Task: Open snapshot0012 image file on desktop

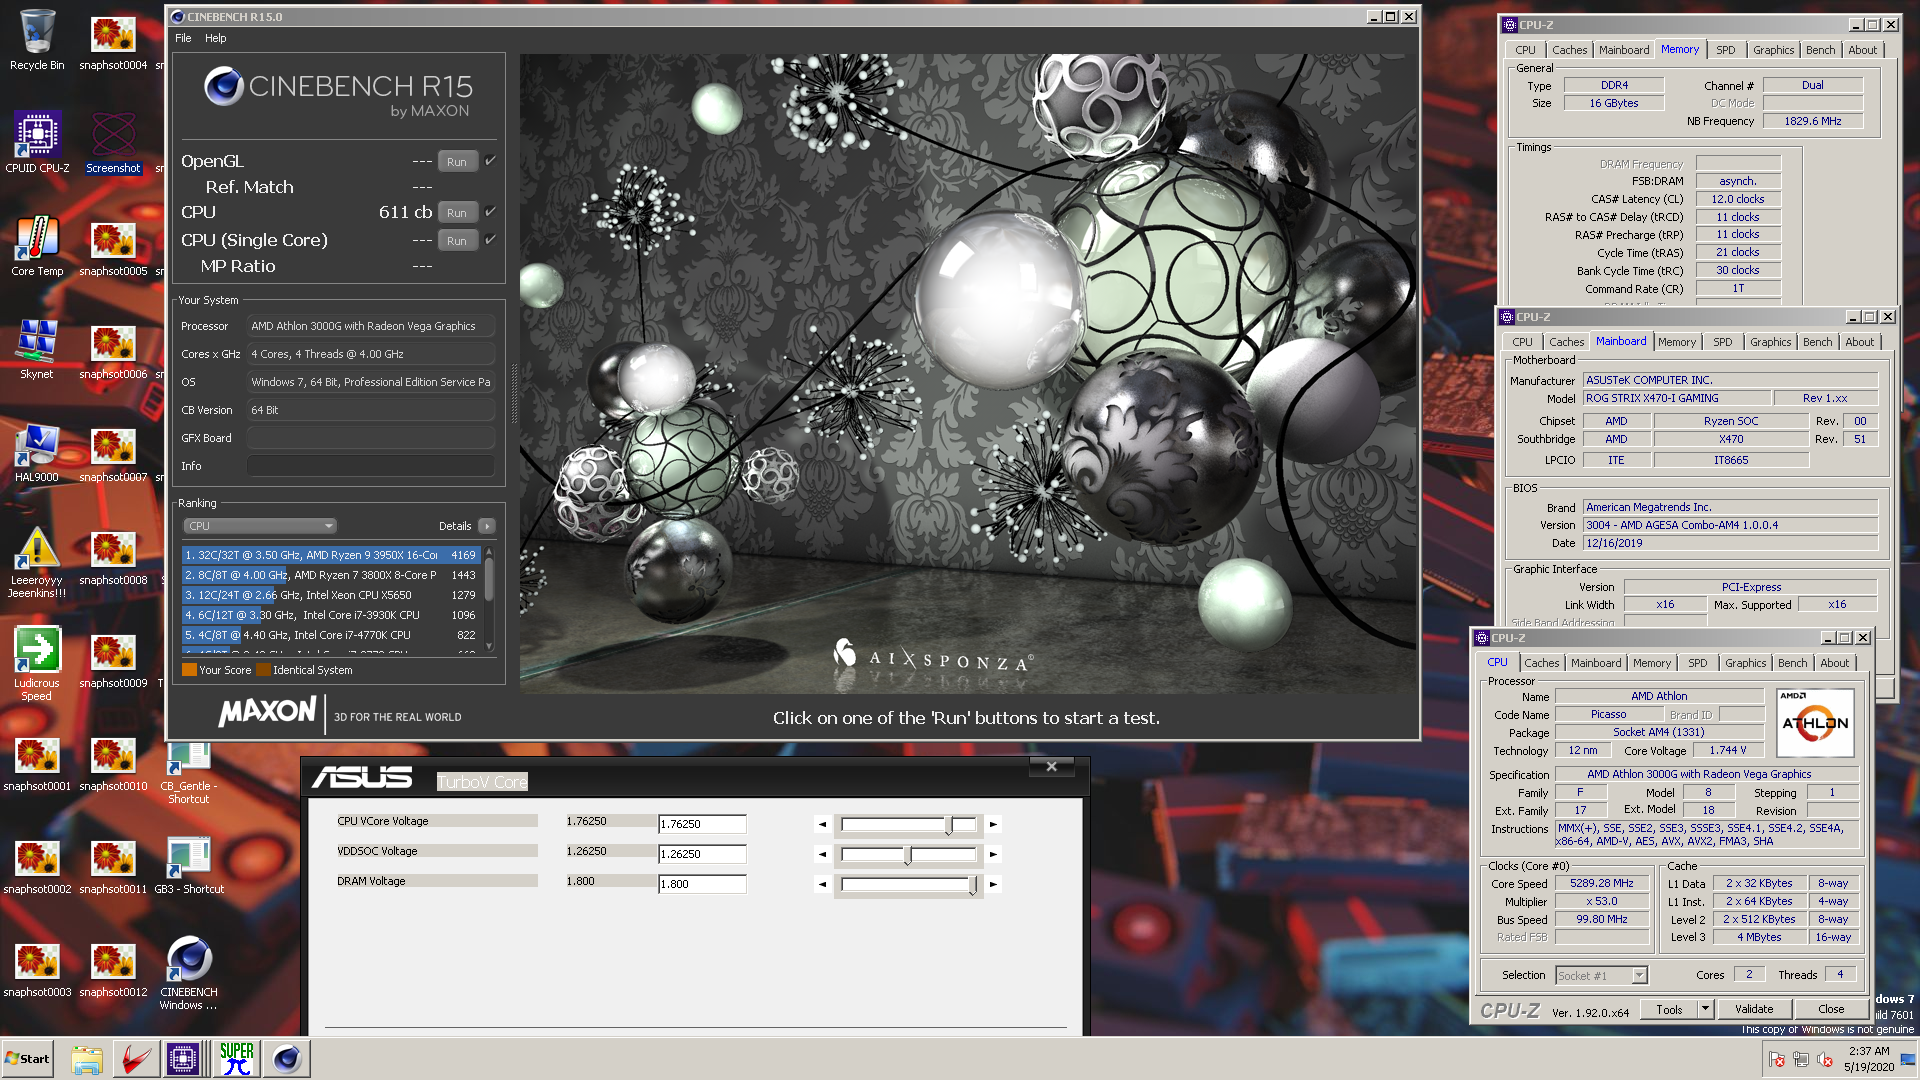Action: pyautogui.click(x=113, y=967)
